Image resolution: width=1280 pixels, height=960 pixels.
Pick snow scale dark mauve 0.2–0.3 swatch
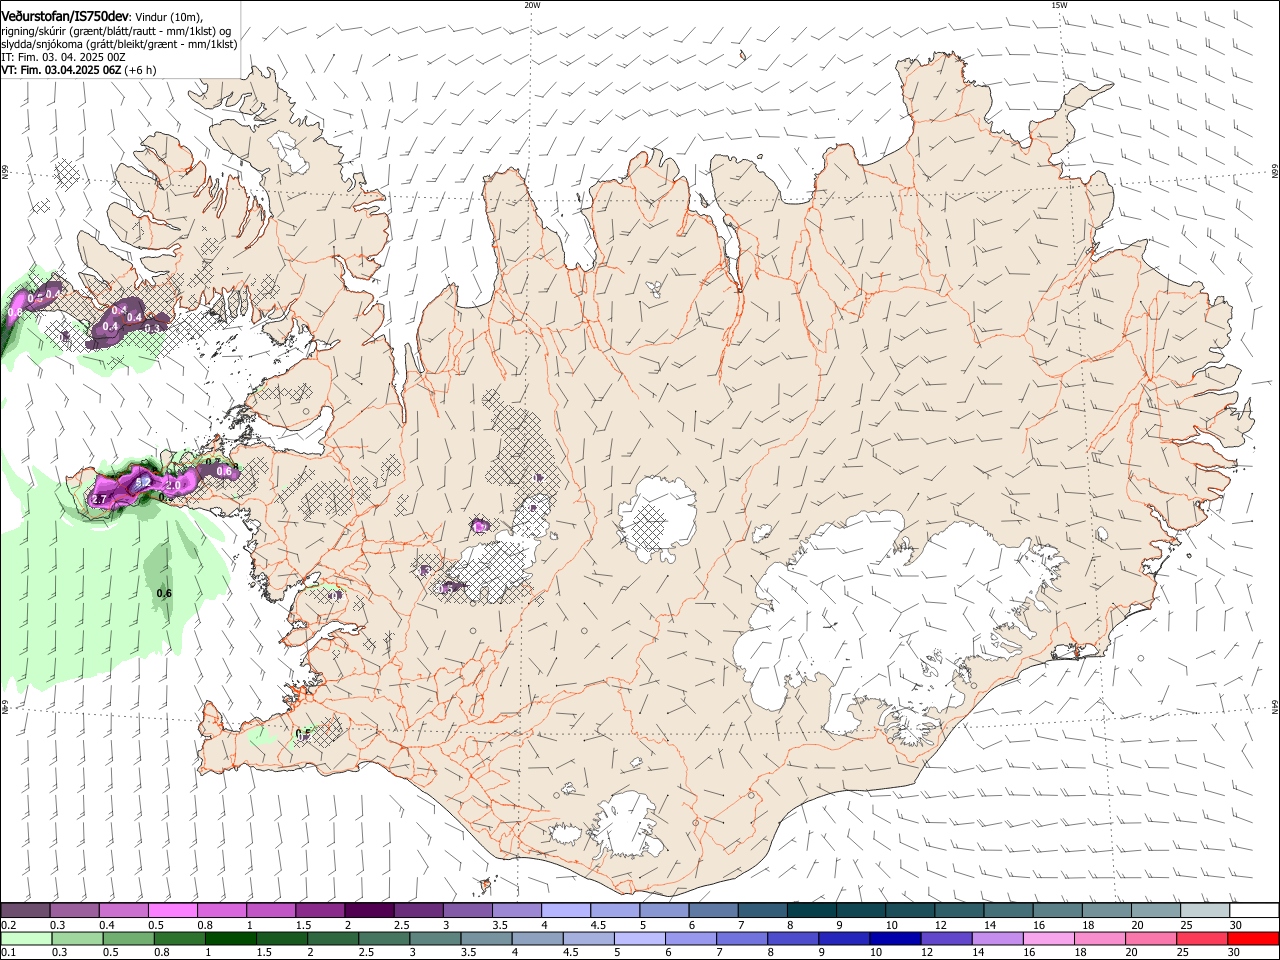point(25,911)
